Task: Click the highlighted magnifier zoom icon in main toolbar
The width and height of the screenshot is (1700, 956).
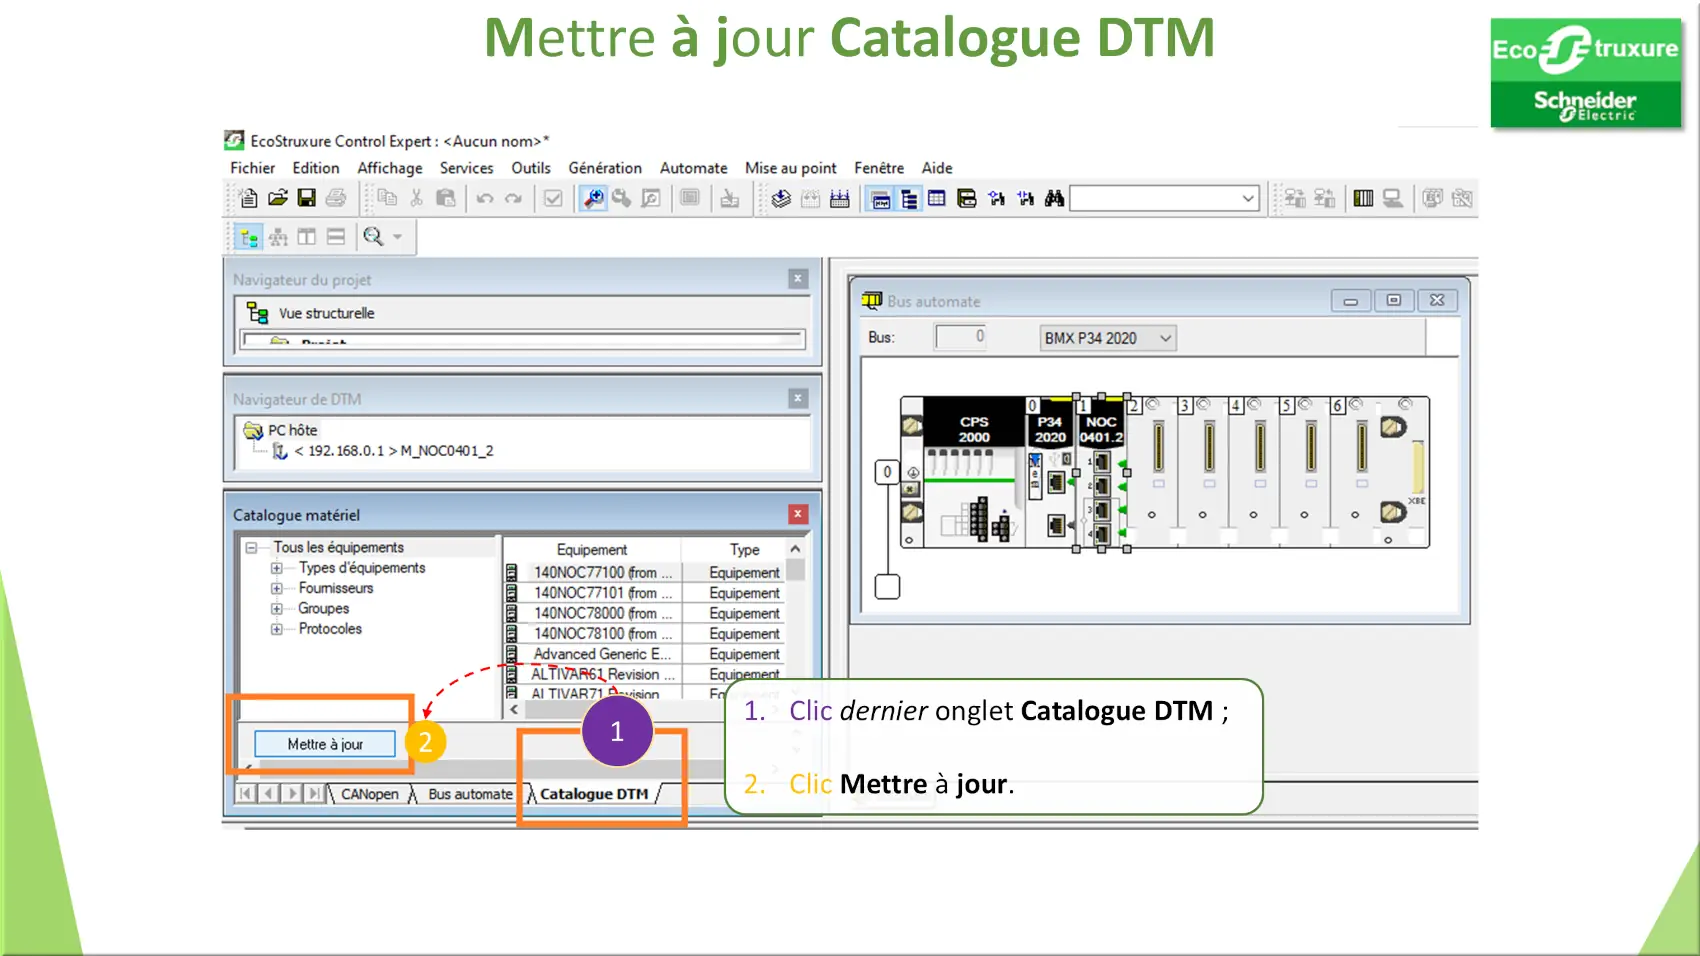Action: click(593, 198)
